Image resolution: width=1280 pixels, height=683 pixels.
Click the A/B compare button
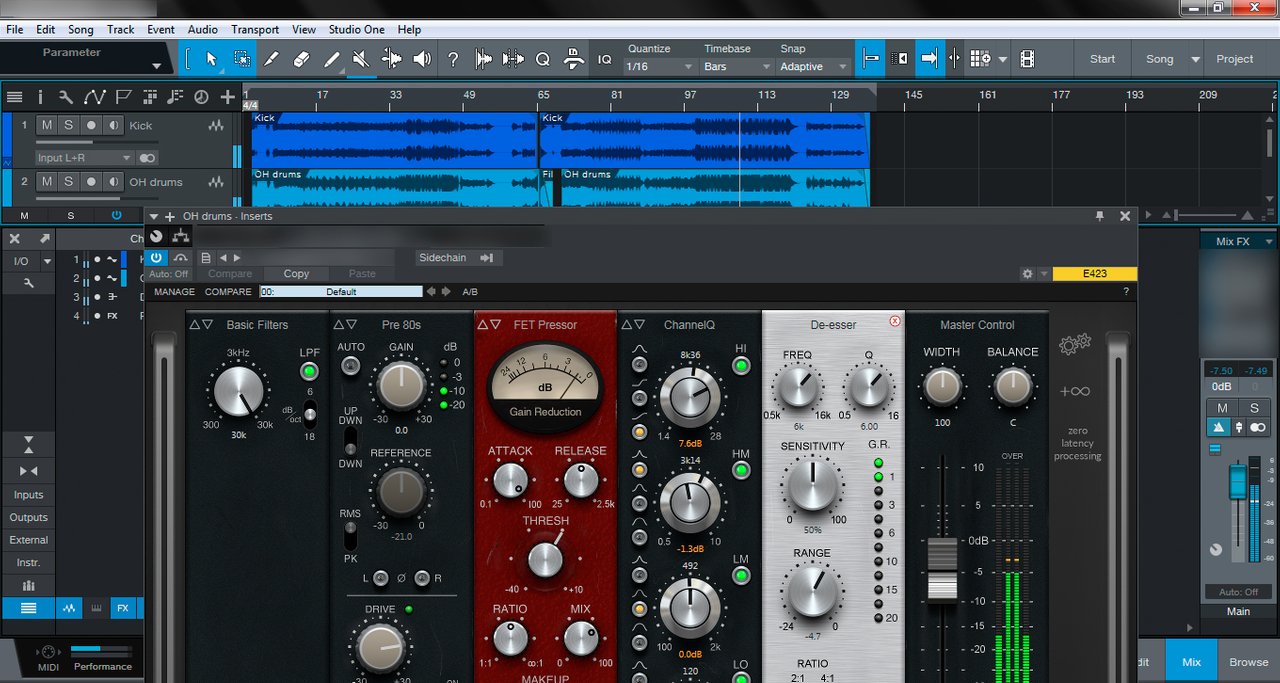(470, 292)
